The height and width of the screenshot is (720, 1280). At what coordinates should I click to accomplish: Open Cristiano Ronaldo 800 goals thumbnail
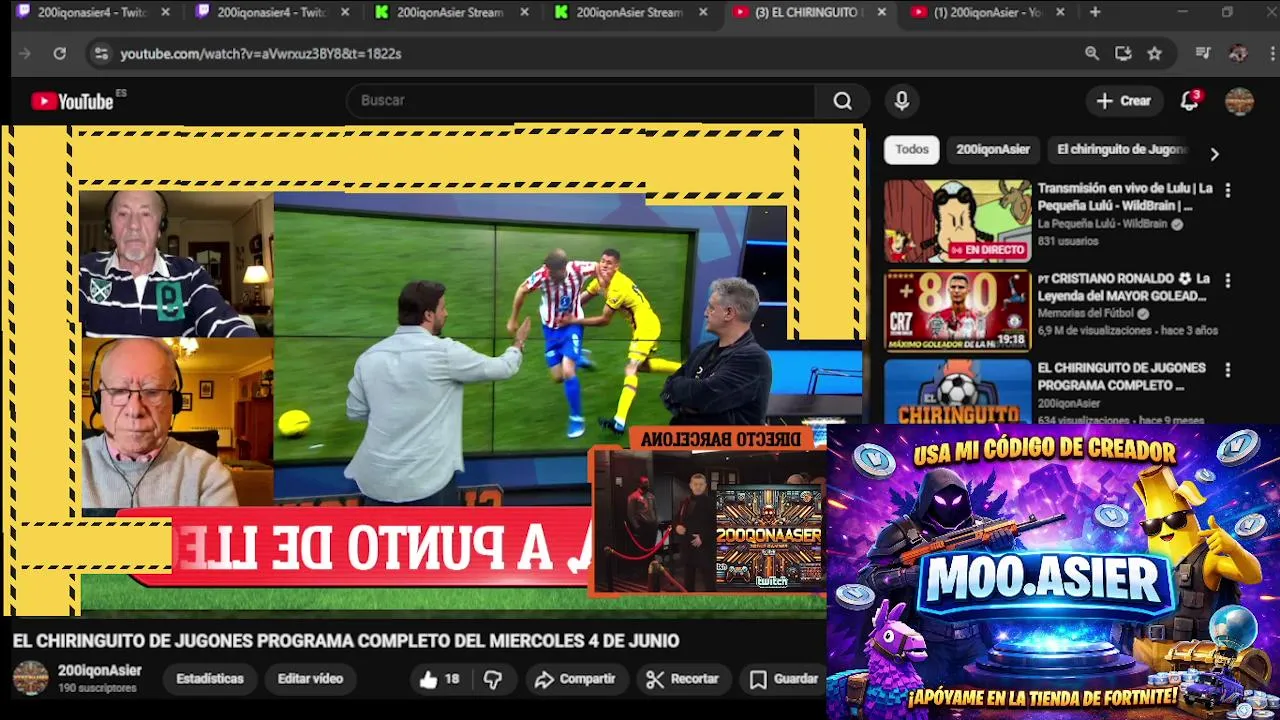[957, 311]
